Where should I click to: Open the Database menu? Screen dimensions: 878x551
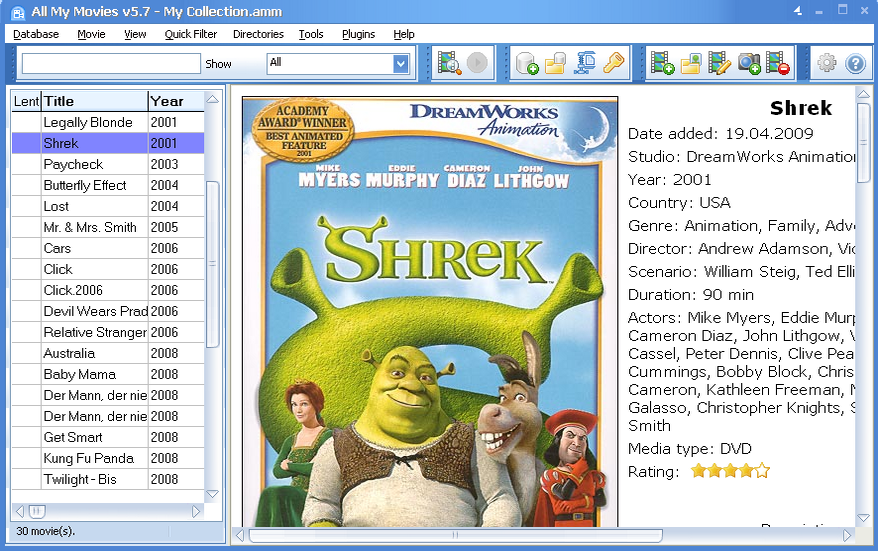[x=36, y=34]
